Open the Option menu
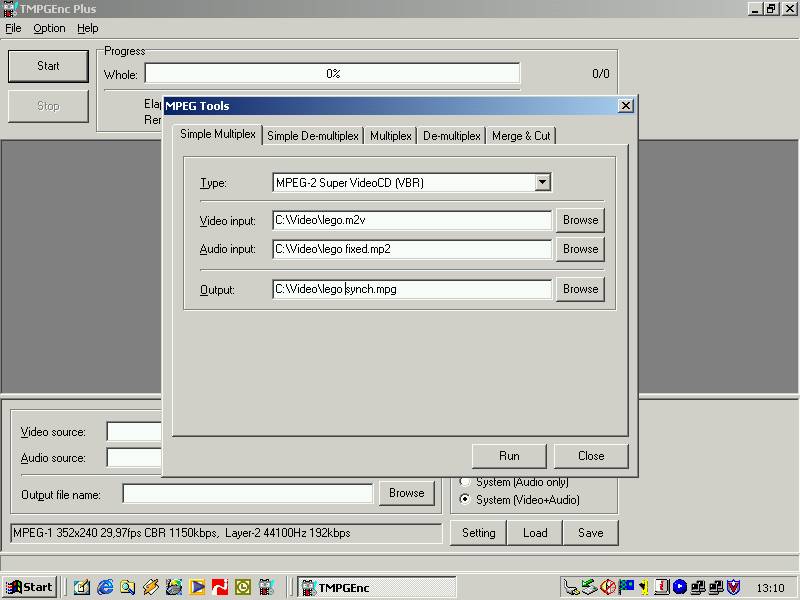The width and height of the screenshot is (800, 600). [49, 28]
